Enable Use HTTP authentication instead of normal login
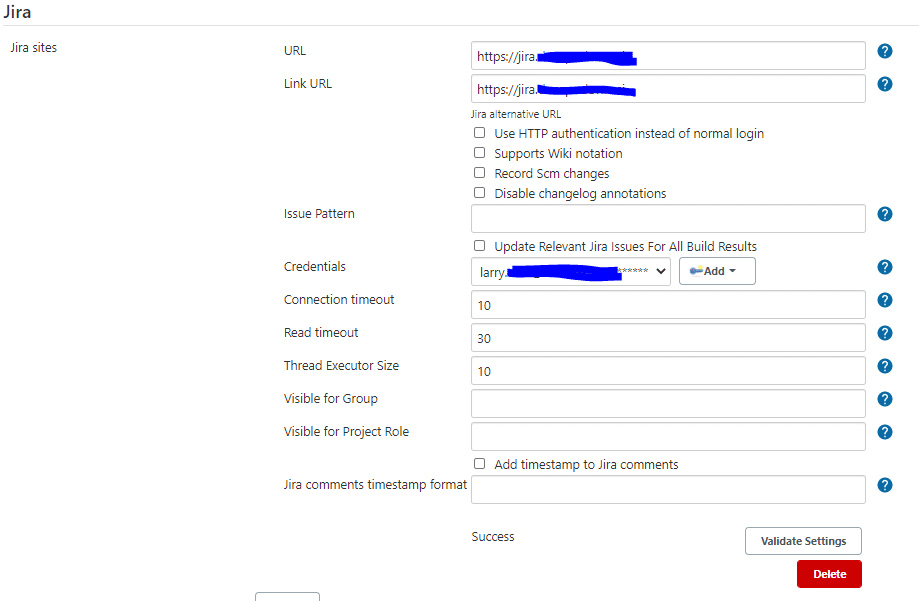This screenshot has height=601, width=919. click(x=479, y=133)
